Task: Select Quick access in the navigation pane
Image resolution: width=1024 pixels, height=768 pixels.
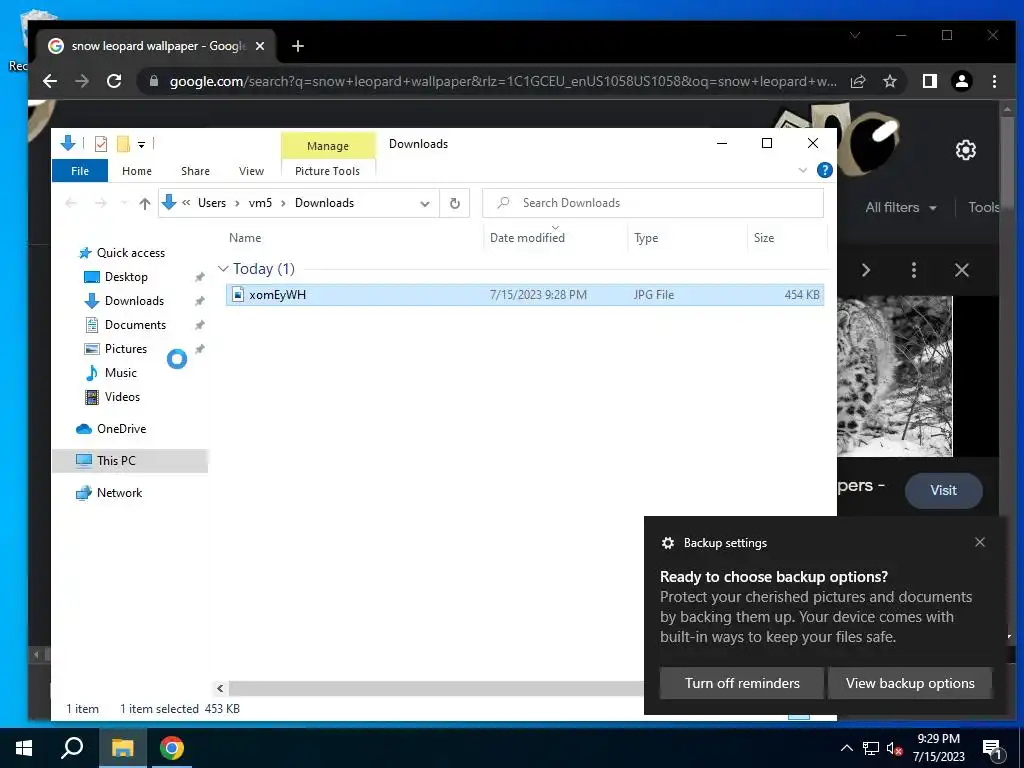Action: (x=131, y=253)
